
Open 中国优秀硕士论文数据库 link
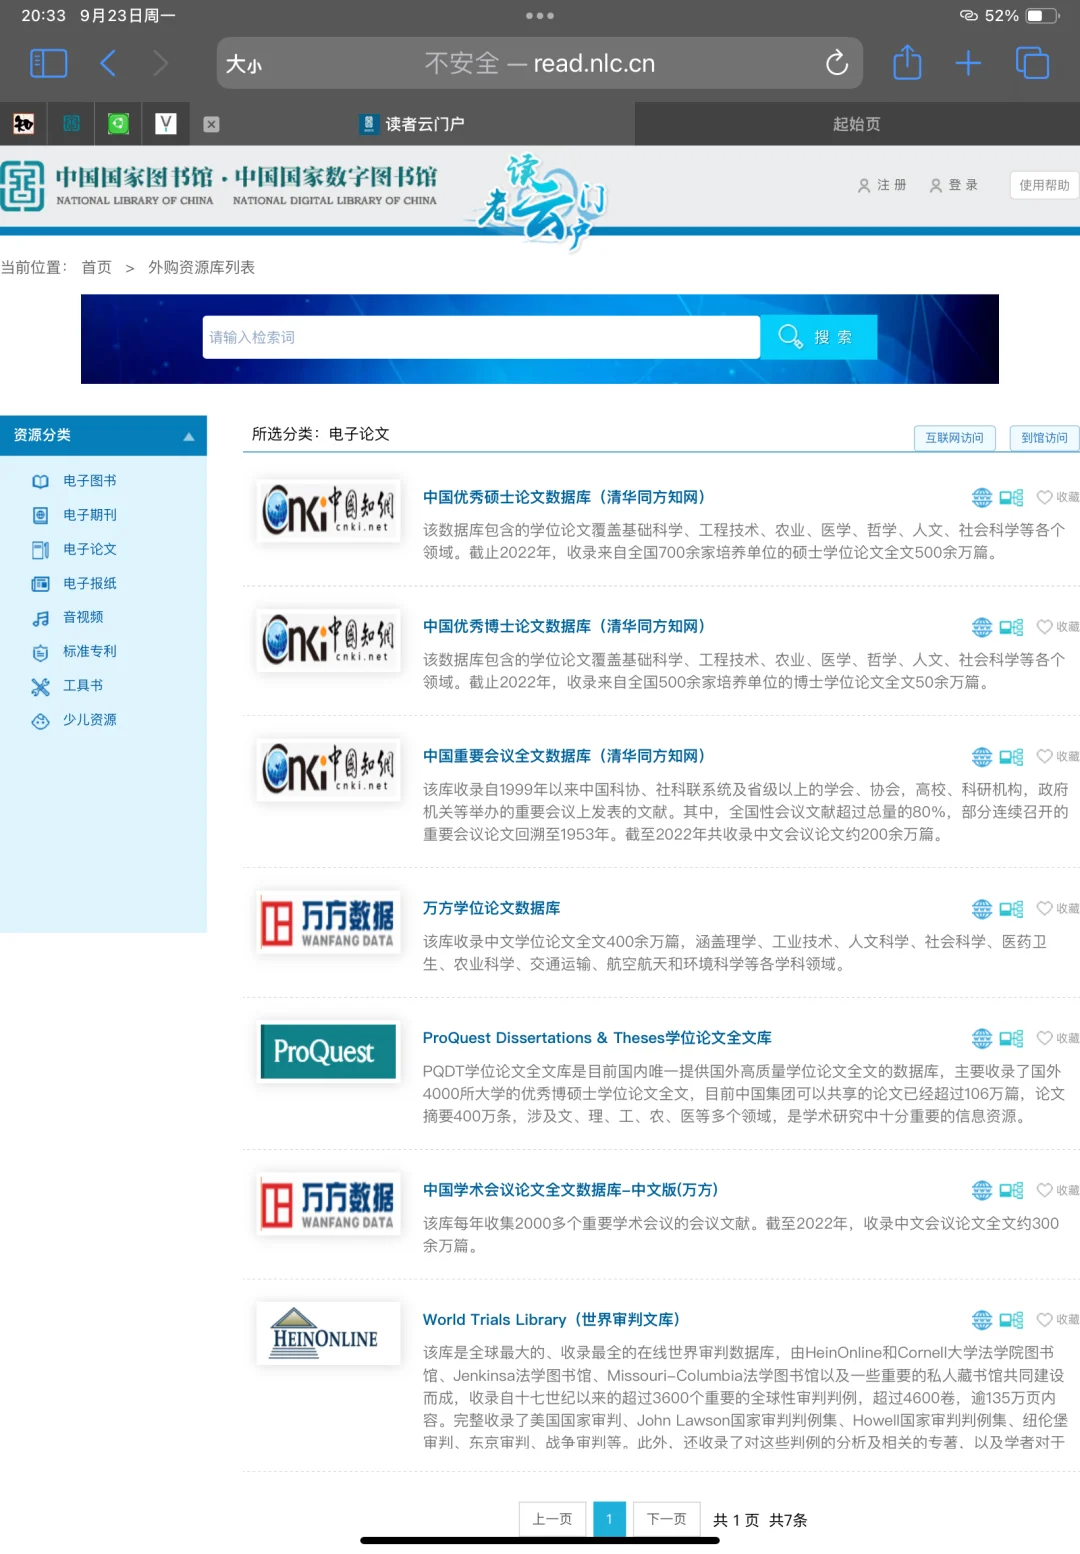(564, 497)
